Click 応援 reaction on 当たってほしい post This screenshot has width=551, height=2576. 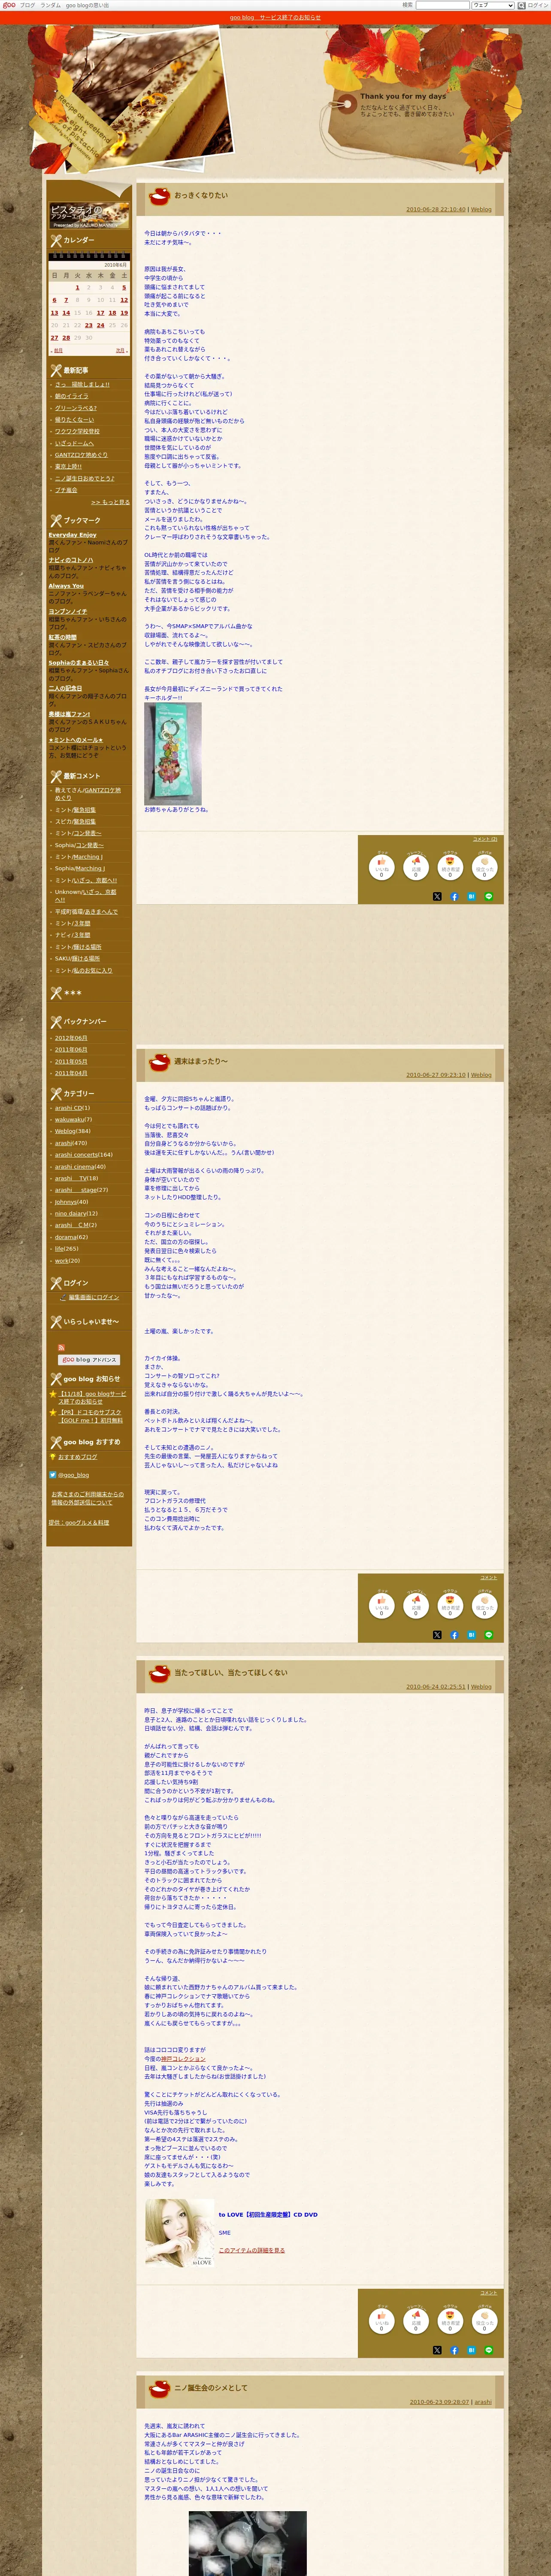pos(416,2320)
